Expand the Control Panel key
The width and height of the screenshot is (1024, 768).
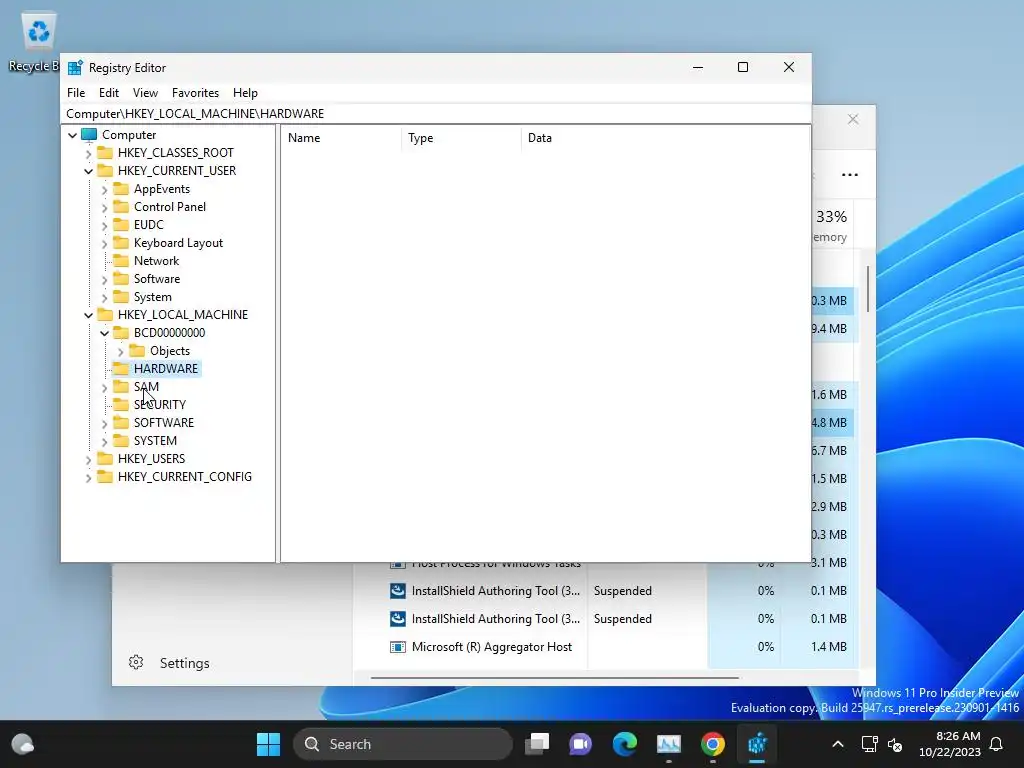pos(104,208)
